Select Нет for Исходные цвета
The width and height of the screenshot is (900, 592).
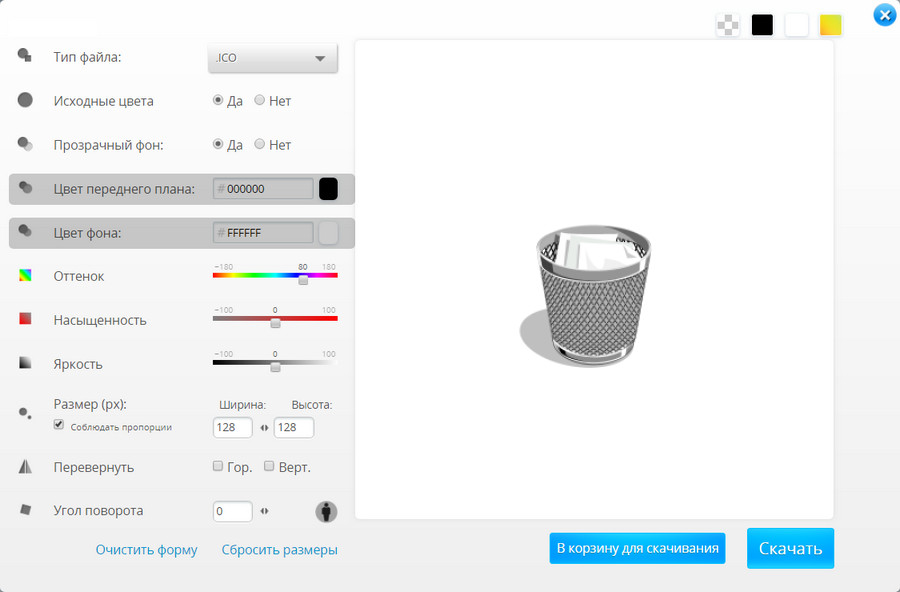tap(259, 100)
